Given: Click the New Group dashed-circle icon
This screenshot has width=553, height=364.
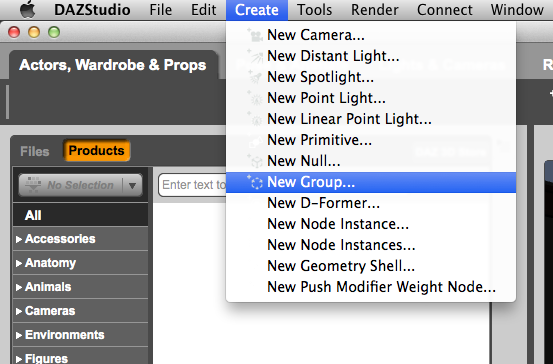Looking at the screenshot, I should (255, 182).
